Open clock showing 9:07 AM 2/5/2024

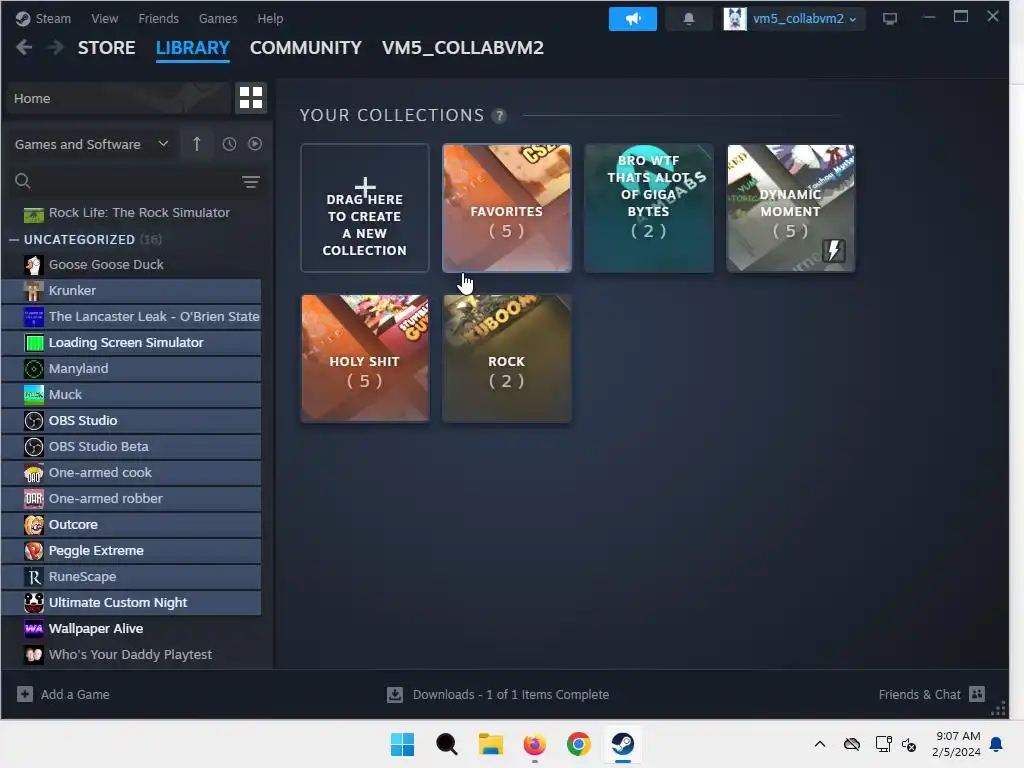point(956,744)
